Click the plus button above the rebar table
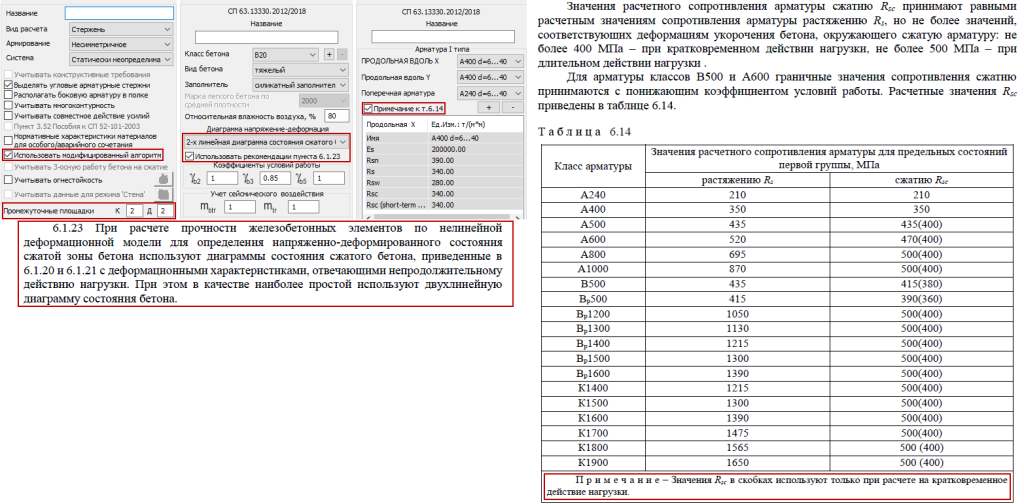This screenshot has height=504, width=1024. click(x=489, y=107)
